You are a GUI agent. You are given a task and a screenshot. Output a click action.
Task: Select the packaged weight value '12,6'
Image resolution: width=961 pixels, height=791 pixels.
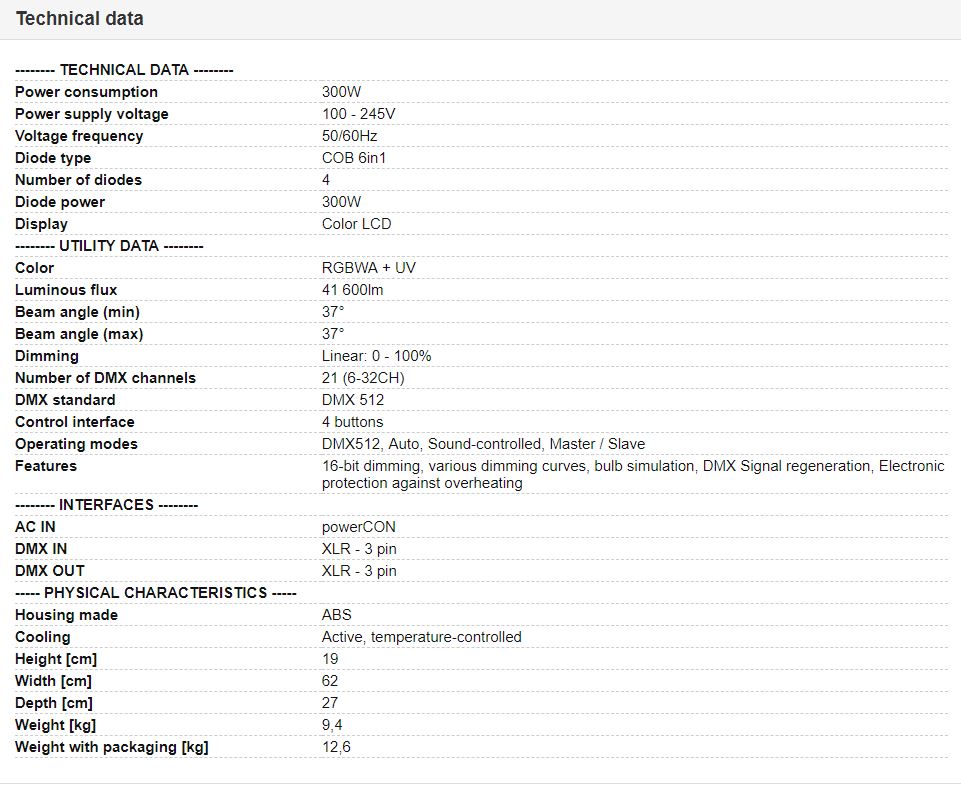336,747
